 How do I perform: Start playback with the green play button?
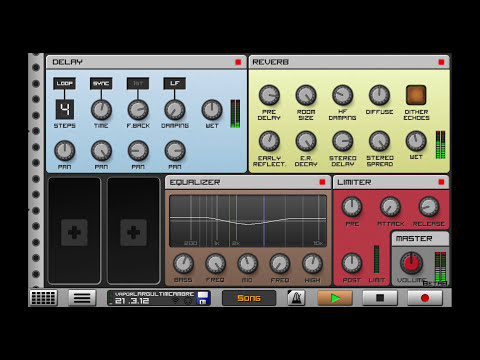[x=335, y=298]
